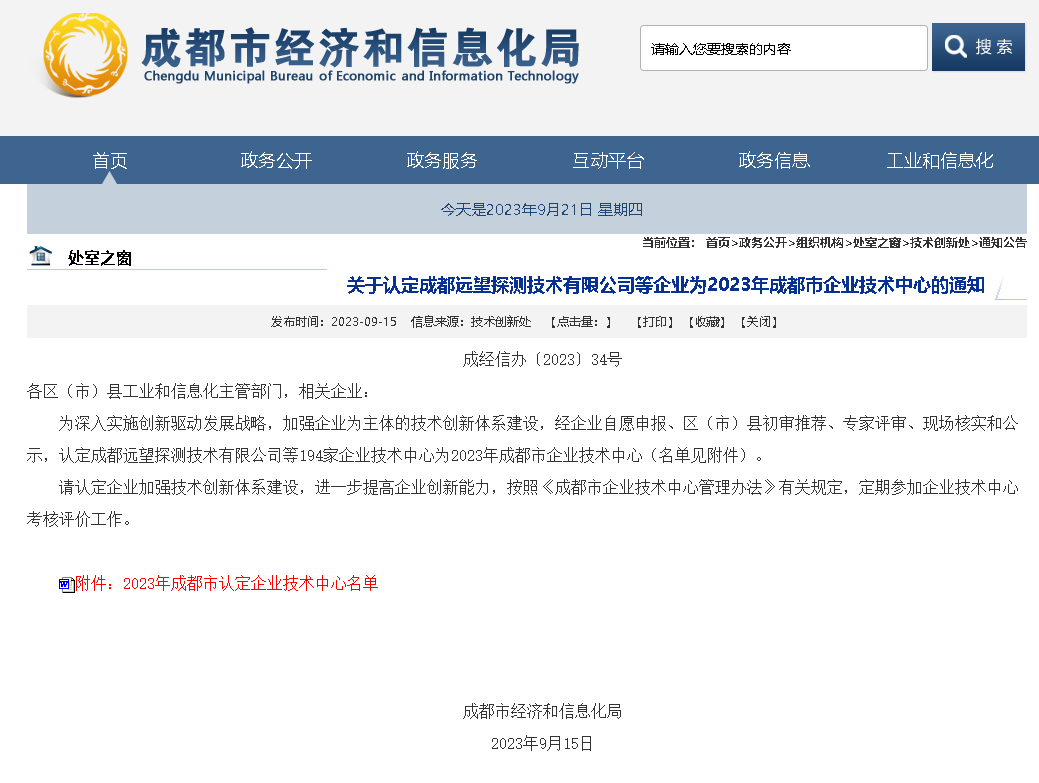Open the 首页 navigation menu item
Viewport: 1039px width, 783px height.
[108, 160]
